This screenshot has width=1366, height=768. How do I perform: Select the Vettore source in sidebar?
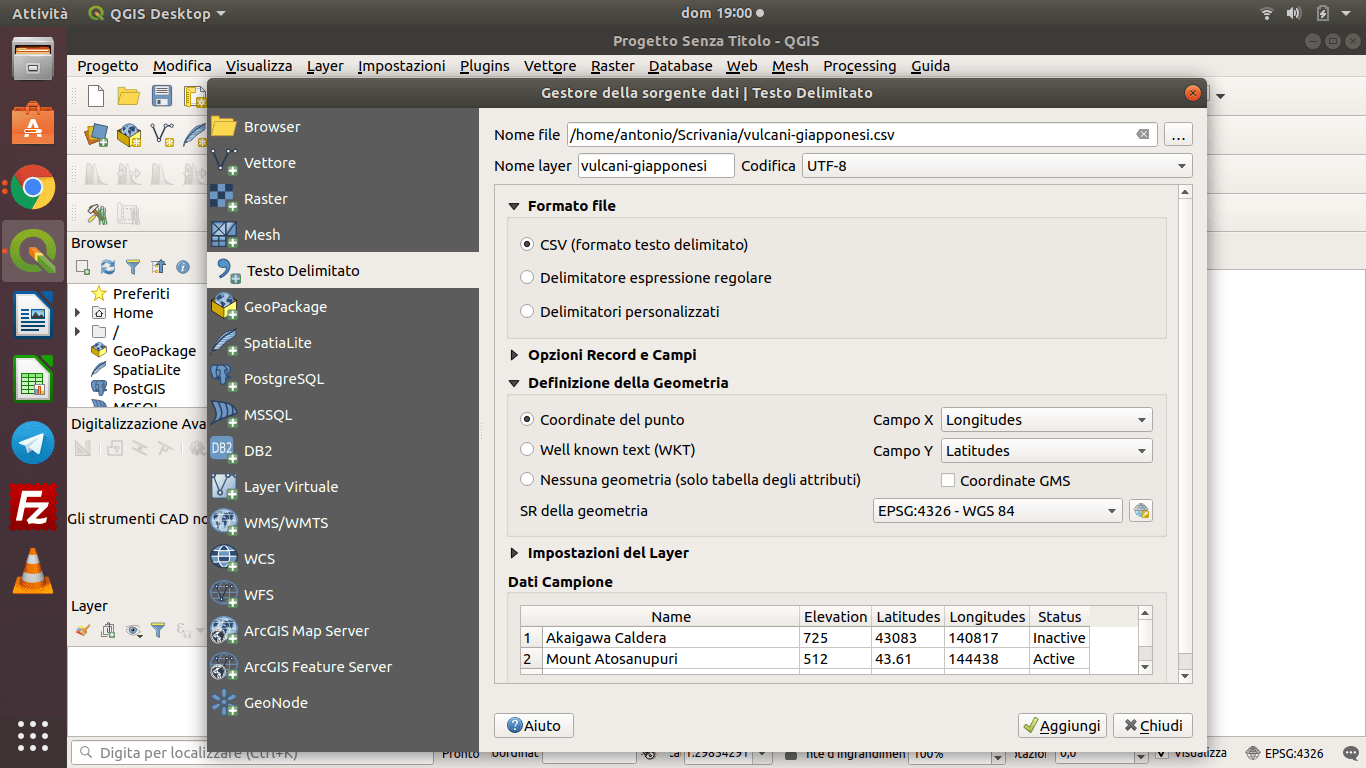click(343, 163)
